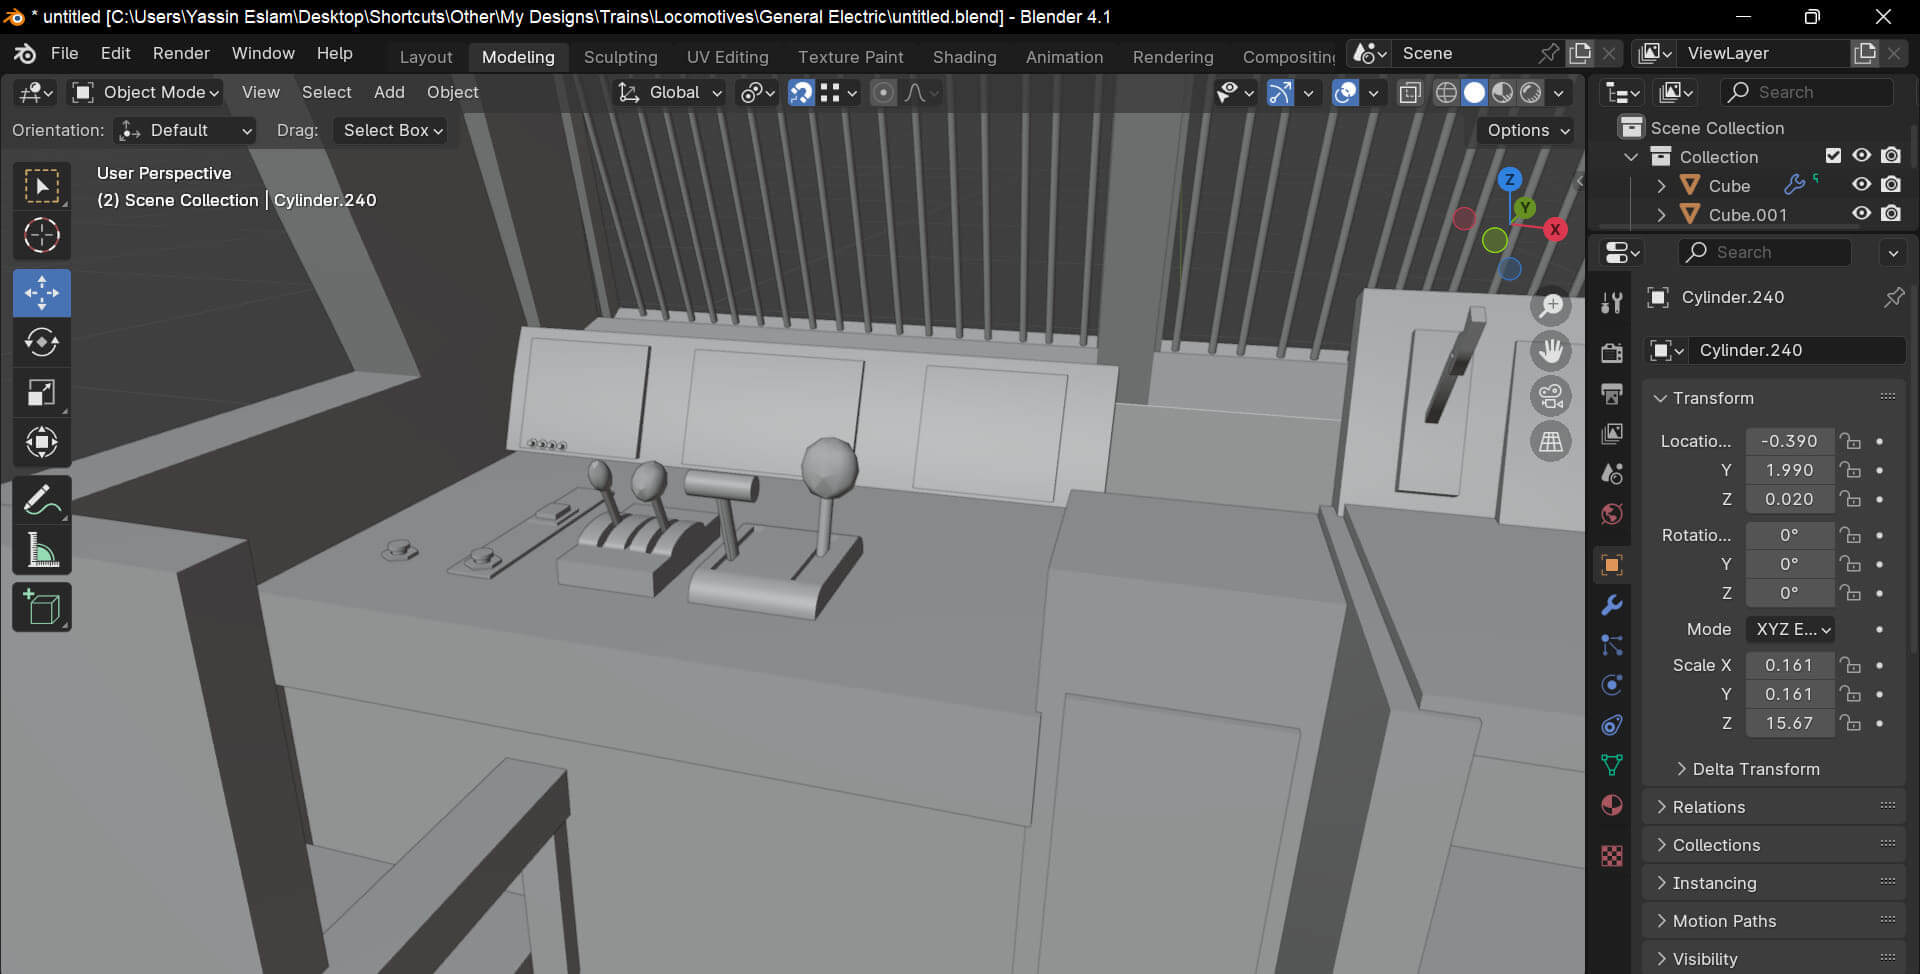The width and height of the screenshot is (1920, 974).
Task: Pick the Measure tool
Action: [x=41, y=550]
